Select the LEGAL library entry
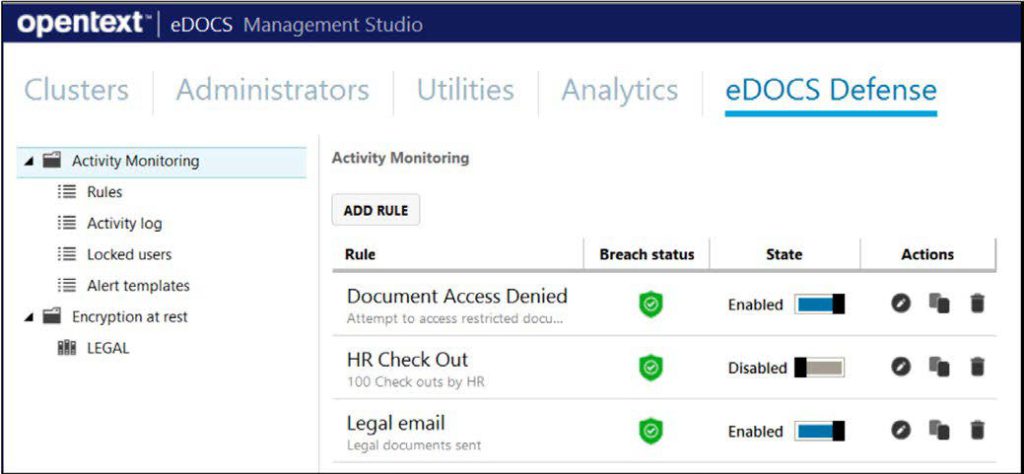The width and height of the screenshot is (1024, 474). tap(108, 348)
